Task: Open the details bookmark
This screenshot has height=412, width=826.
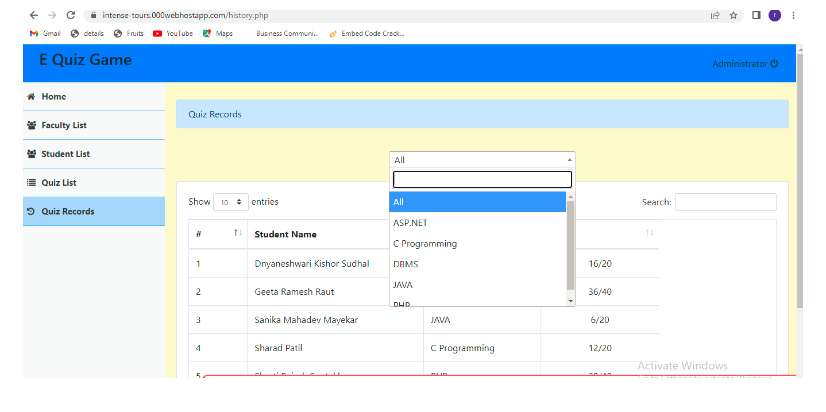Action: pyautogui.click(x=87, y=33)
